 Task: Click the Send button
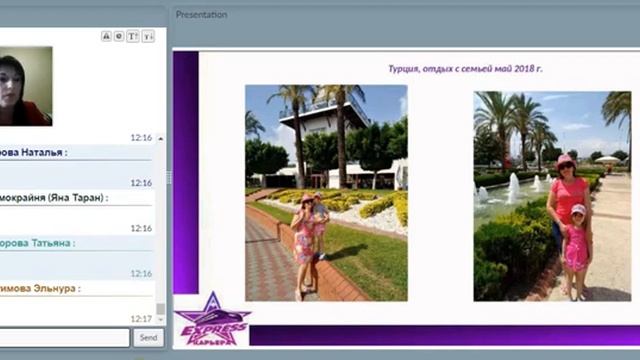[x=149, y=338]
